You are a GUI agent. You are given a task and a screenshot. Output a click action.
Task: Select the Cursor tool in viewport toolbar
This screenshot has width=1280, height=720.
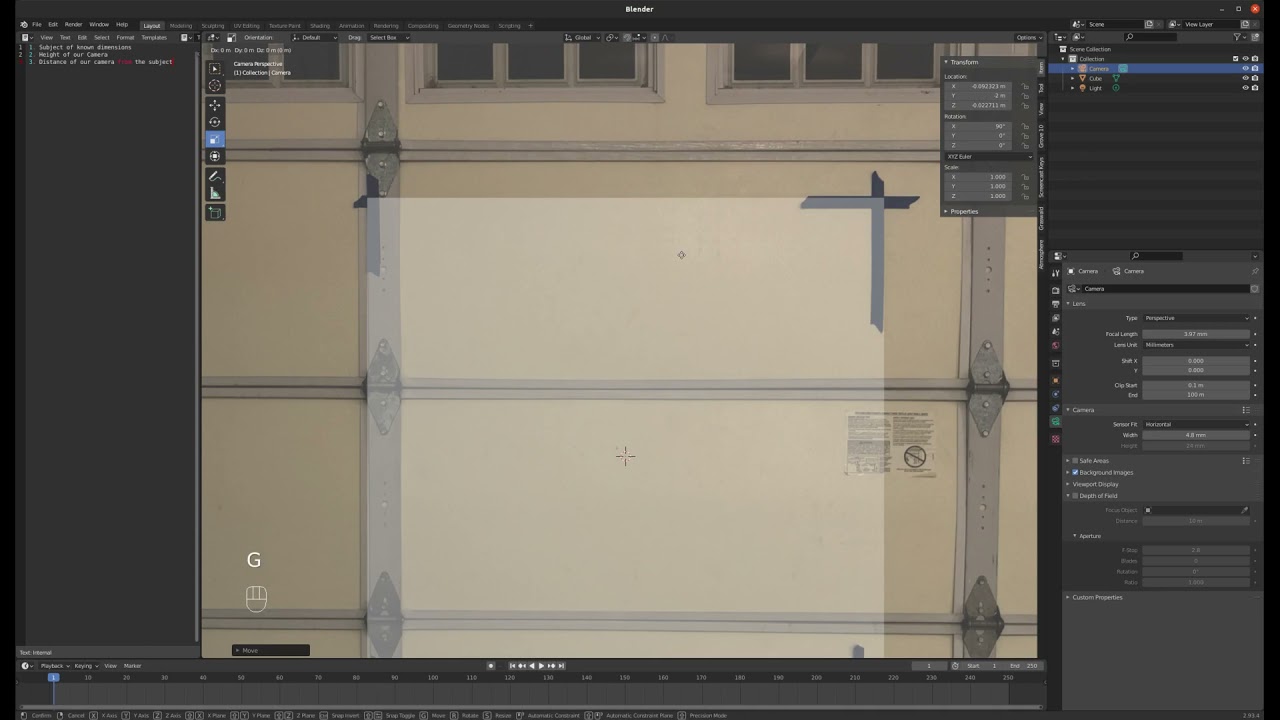(215, 86)
